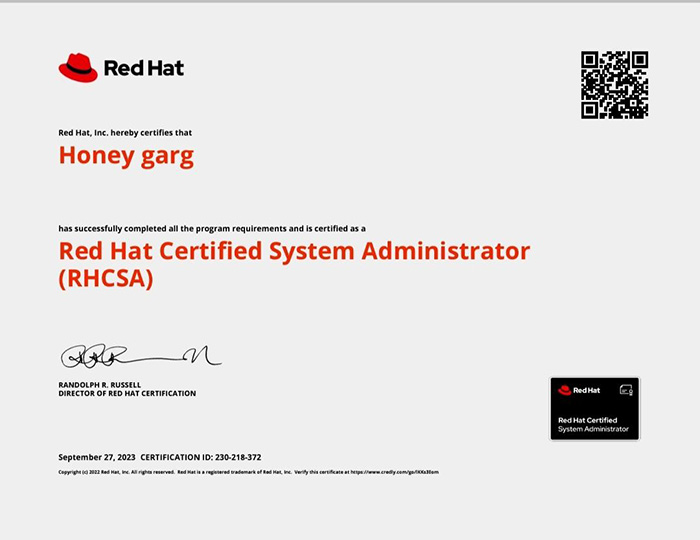Select the (RHCSA) abbreviation text
The width and height of the screenshot is (700, 540).
[106, 279]
